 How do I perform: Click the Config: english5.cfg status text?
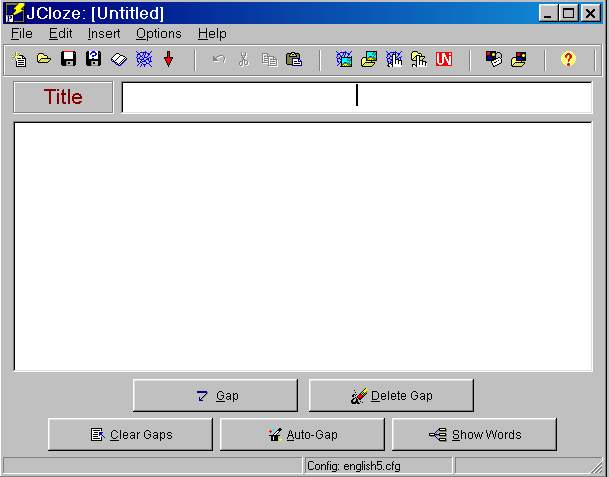click(x=353, y=465)
